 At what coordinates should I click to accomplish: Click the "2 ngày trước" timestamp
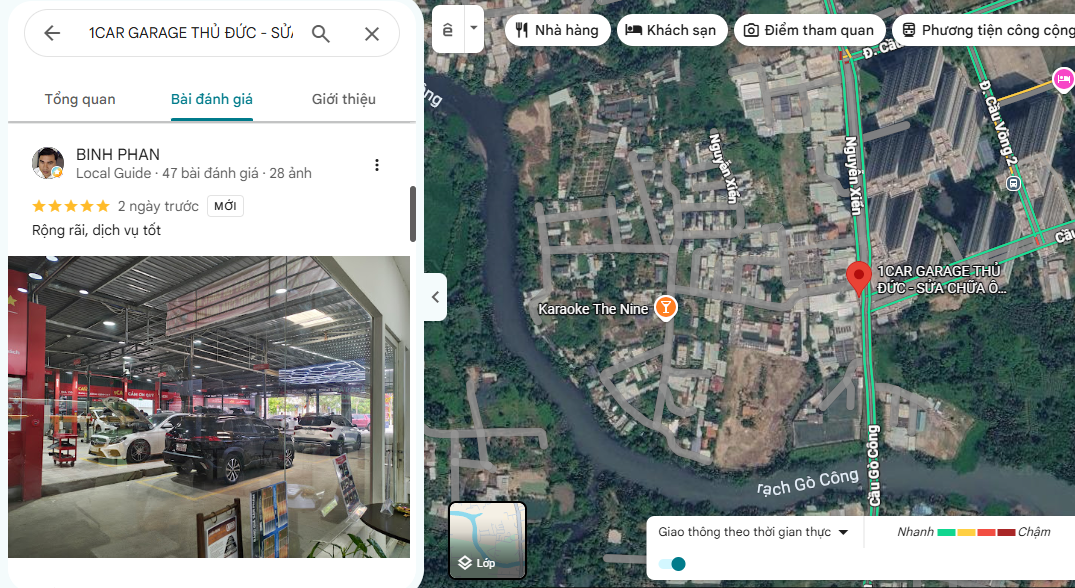pos(158,206)
